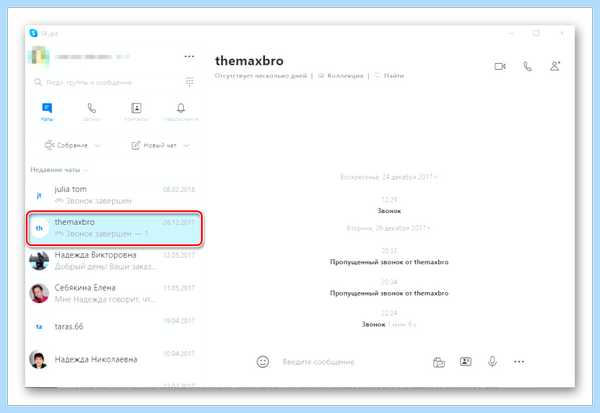Click the date 08.02.2018 in the julia tom row
The width and height of the screenshot is (600, 413).
tap(179, 189)
